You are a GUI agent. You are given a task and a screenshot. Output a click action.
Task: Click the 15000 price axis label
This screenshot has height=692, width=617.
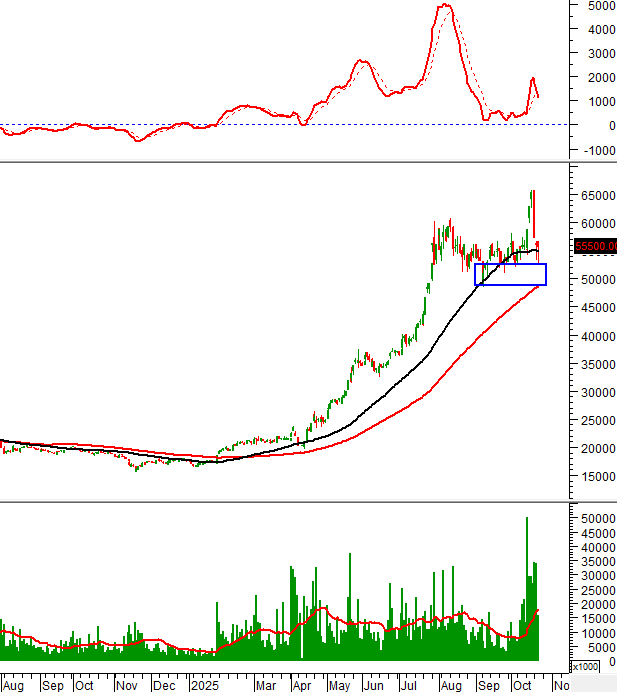pos(596,477)
